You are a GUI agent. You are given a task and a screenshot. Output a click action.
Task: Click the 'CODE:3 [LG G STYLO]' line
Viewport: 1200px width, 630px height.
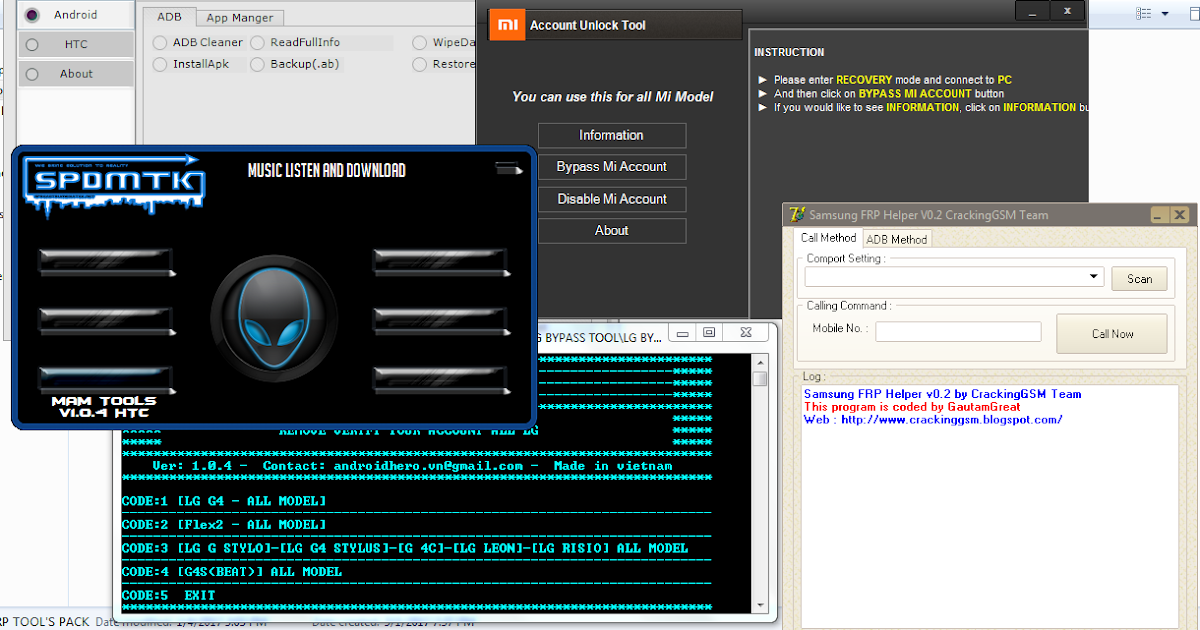point(405,549)
